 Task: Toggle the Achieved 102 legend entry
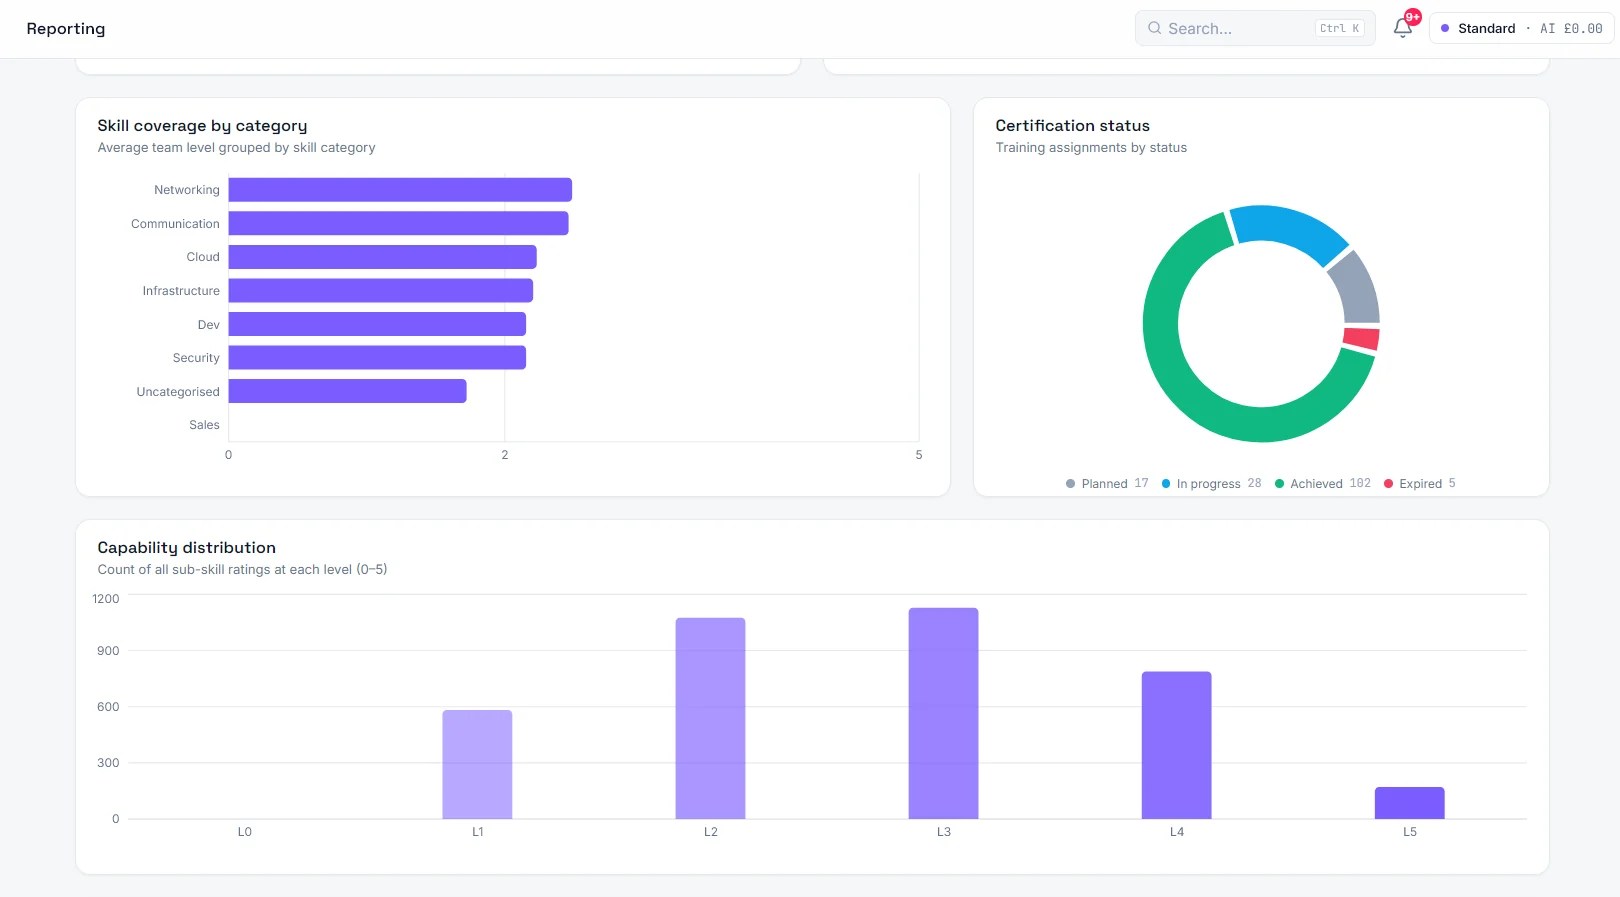(x=1323, y=484)
